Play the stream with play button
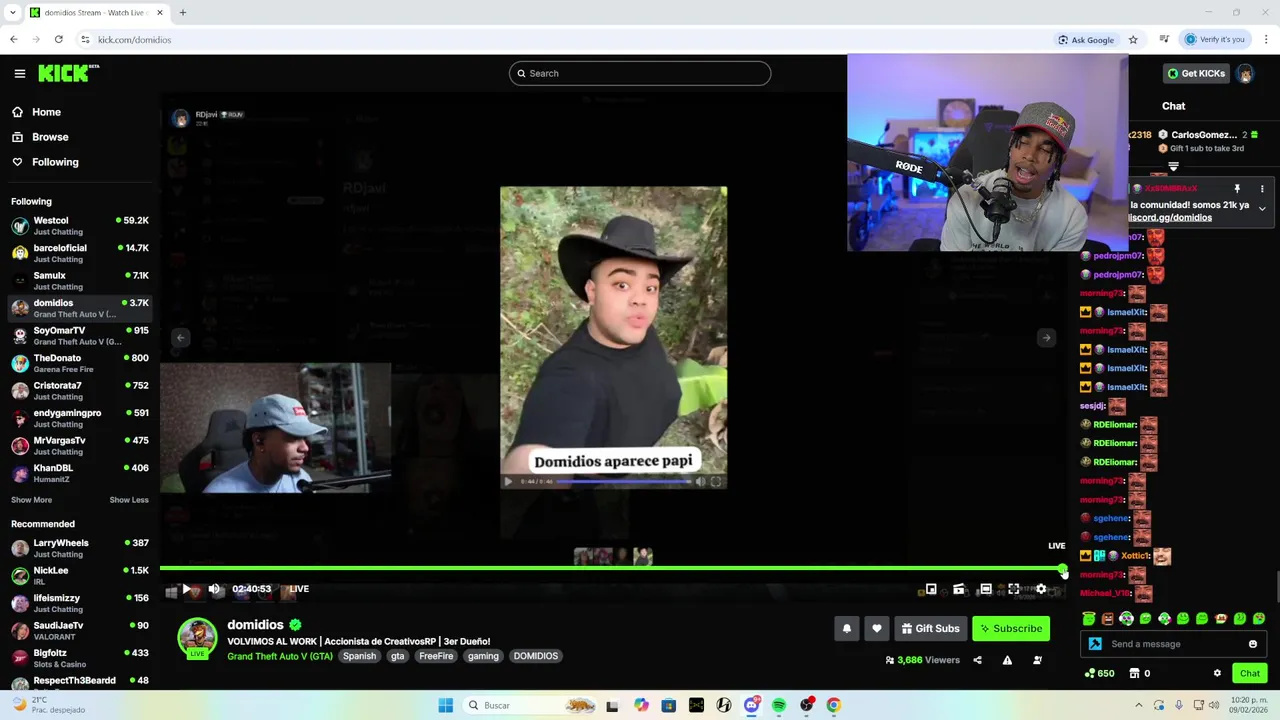Screen dimensions: 1280x720 coord(187,589)
